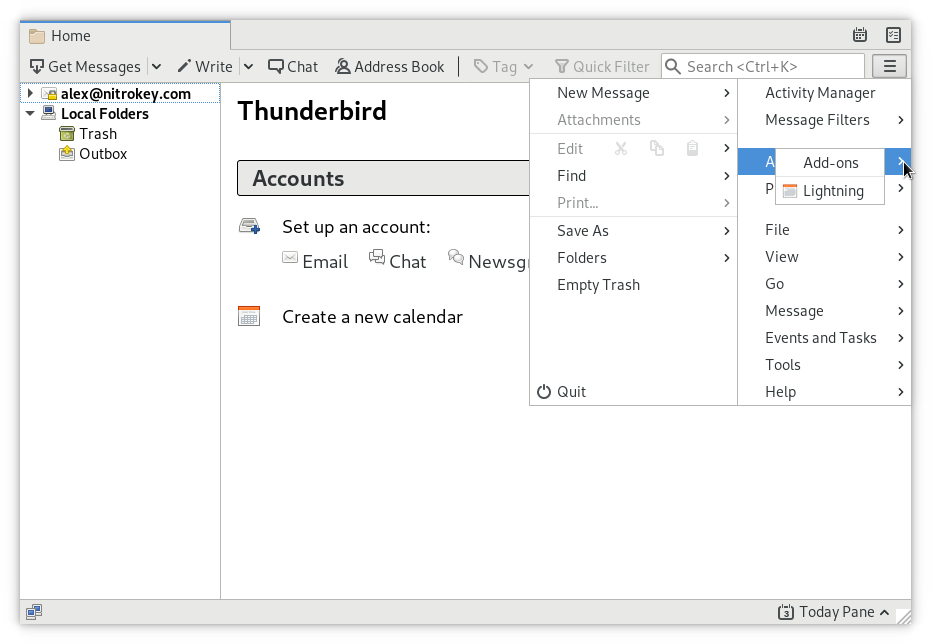Click the Newsgroups setup icon
The width and height of the screenshot is (932, 644).
pos(456,256)
